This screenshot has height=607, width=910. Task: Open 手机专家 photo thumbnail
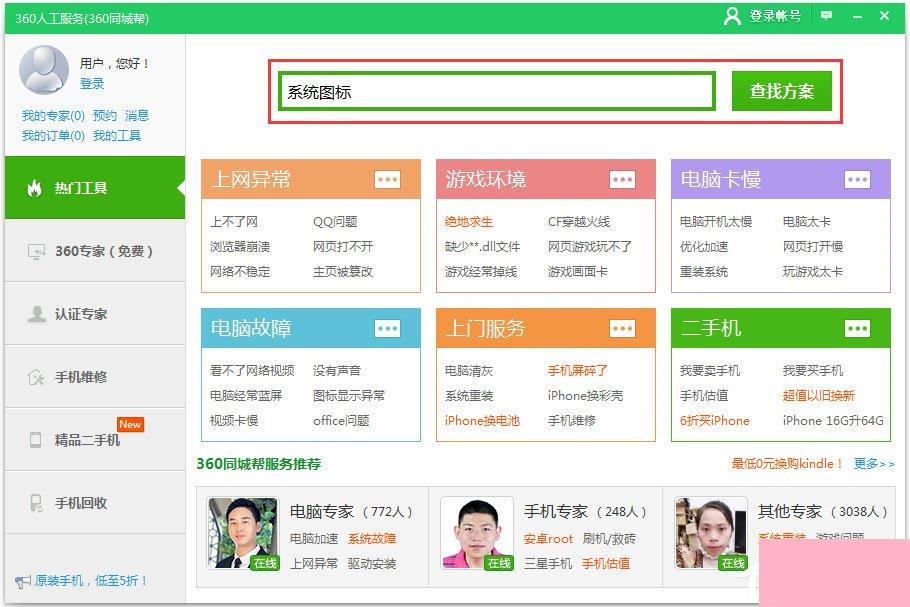point(477,533)
